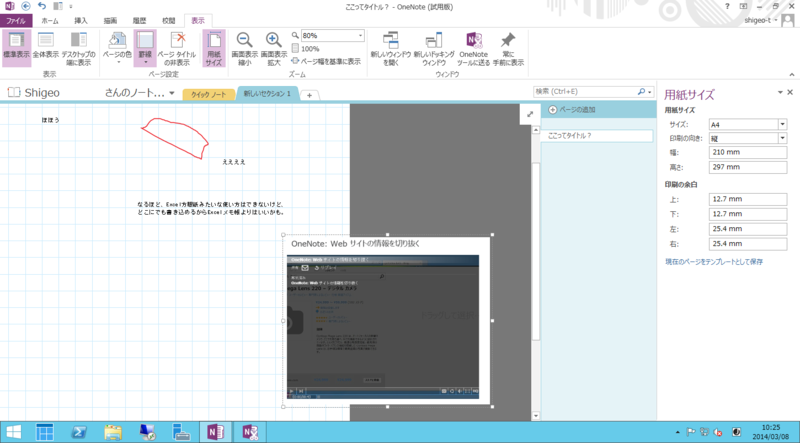Open ページの色 page color button
The width and height of the screenshot is (800, 443).
118,48
